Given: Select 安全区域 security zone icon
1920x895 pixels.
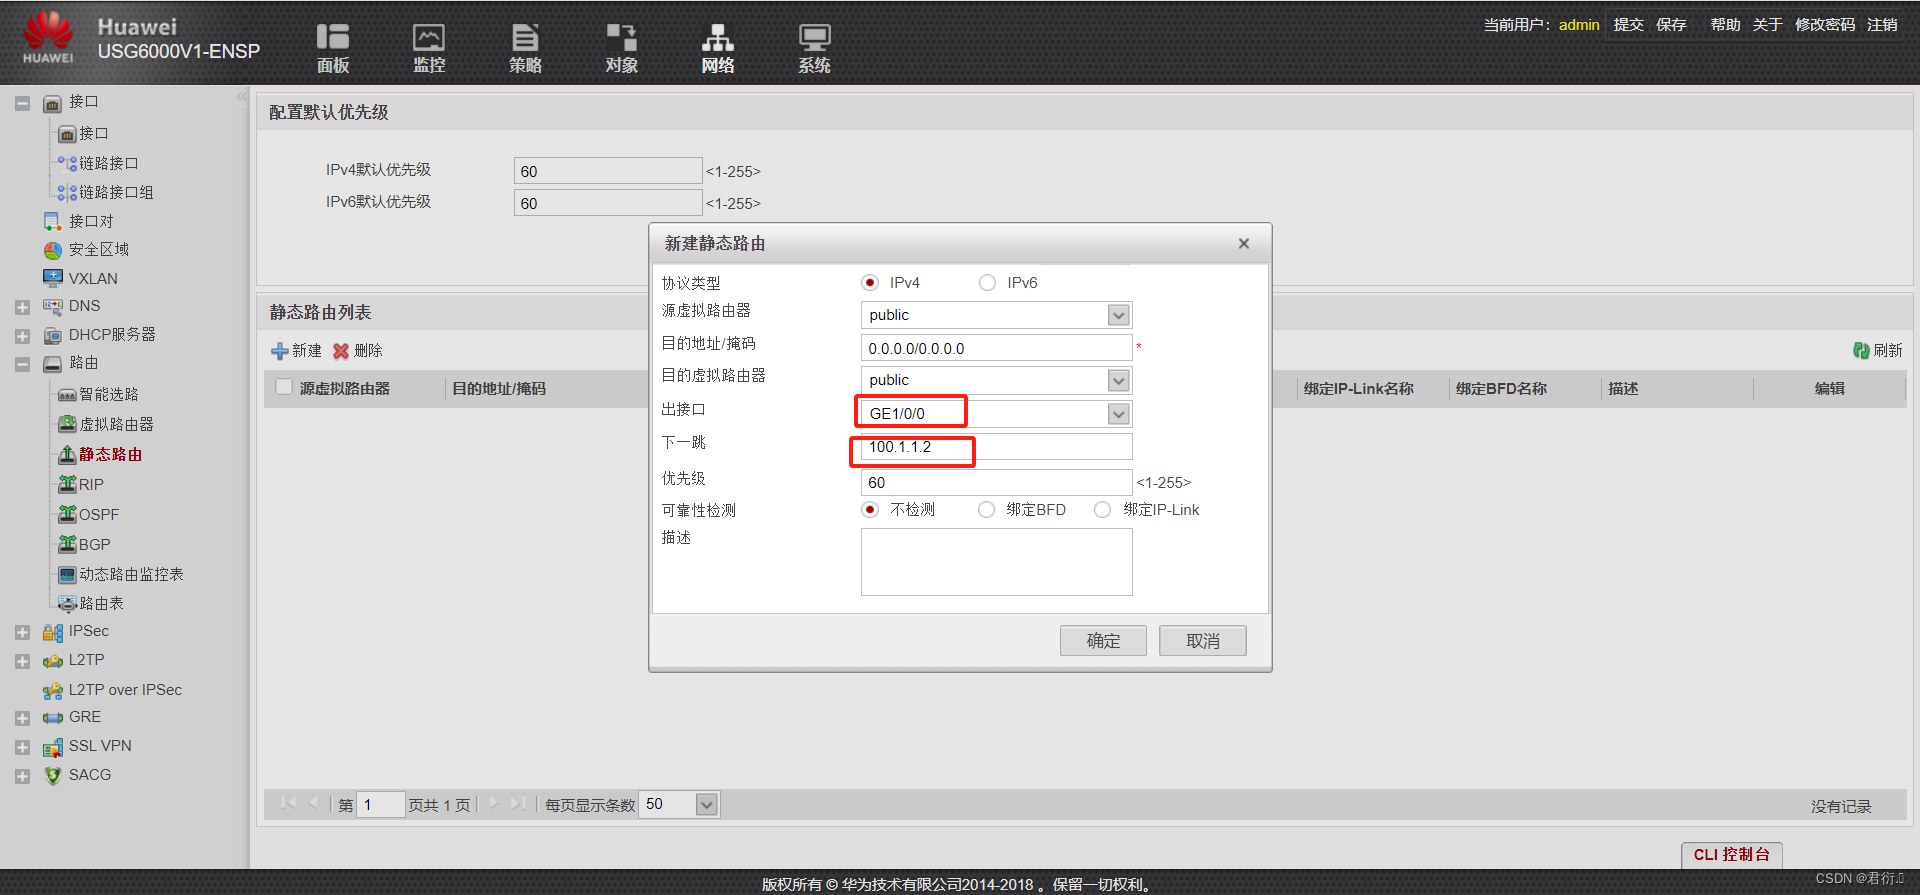Looking at the screenshot, I should 53,250.
